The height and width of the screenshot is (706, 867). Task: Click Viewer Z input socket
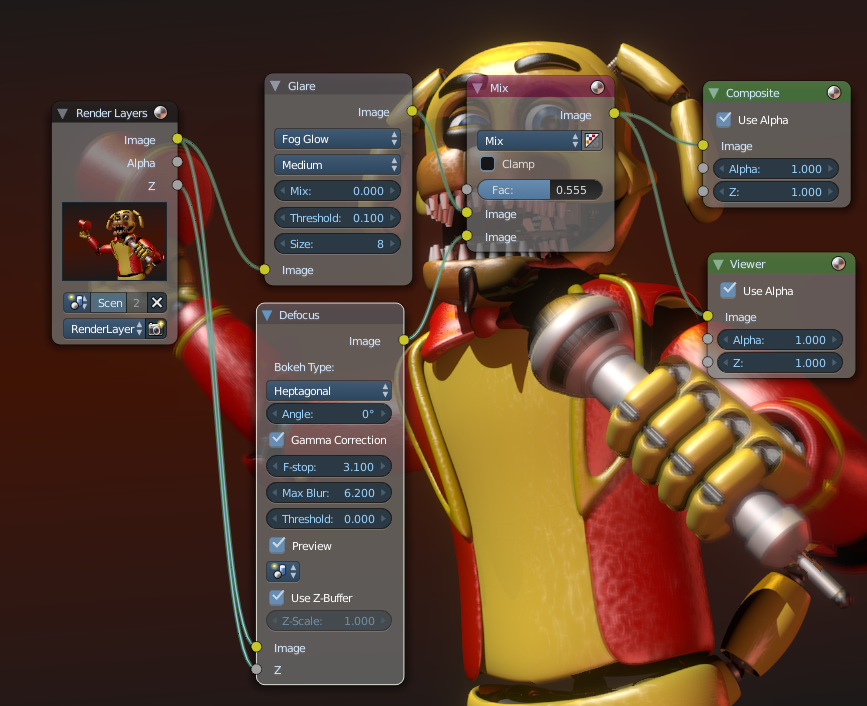708,362
